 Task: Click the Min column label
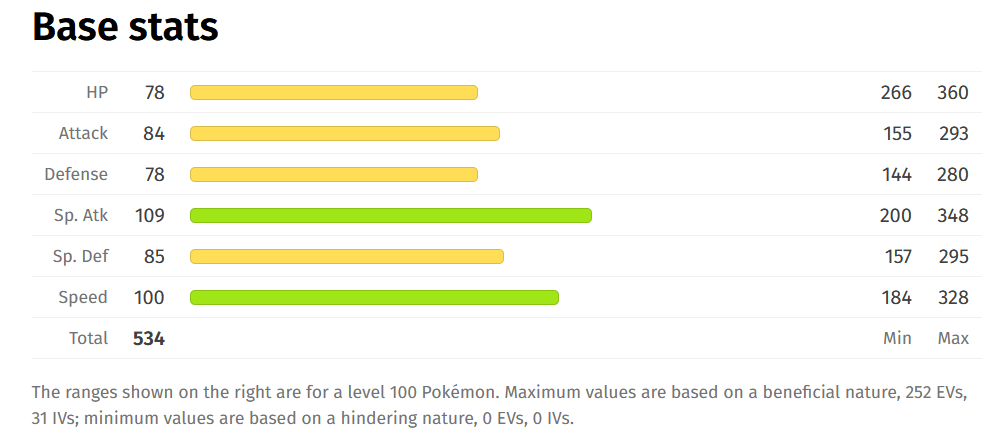point(897,338)
